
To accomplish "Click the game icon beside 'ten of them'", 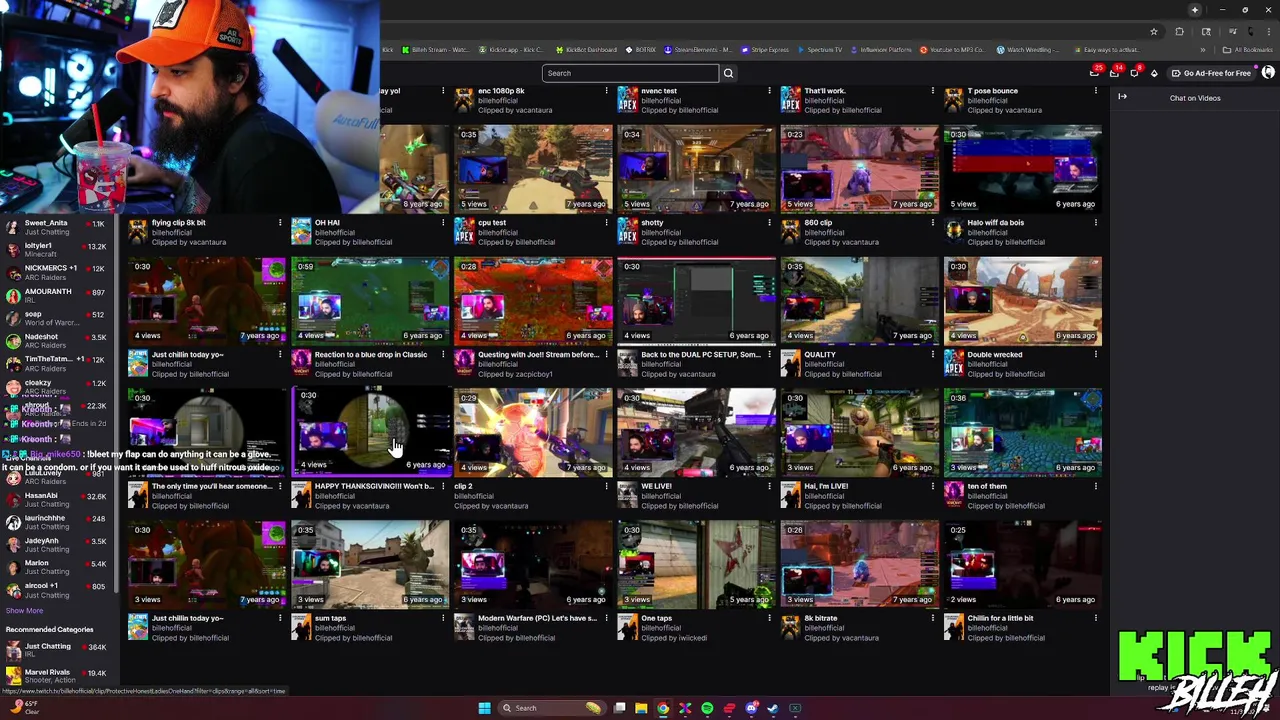I will [x=953, y=495].
